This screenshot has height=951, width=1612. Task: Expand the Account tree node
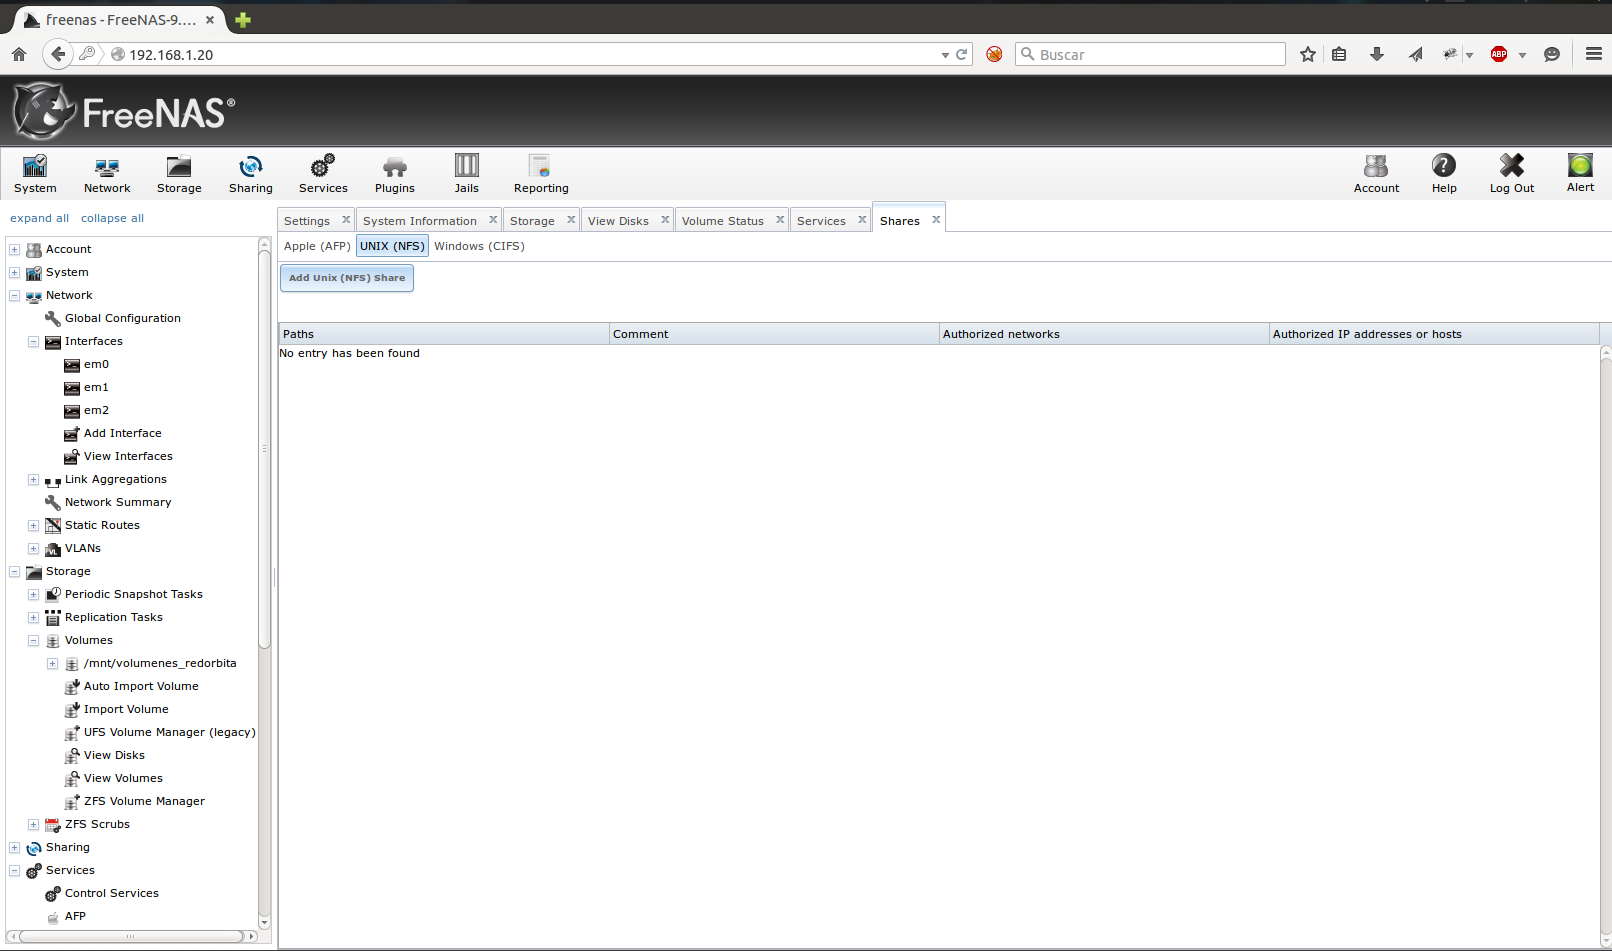[x=15, y=250]
